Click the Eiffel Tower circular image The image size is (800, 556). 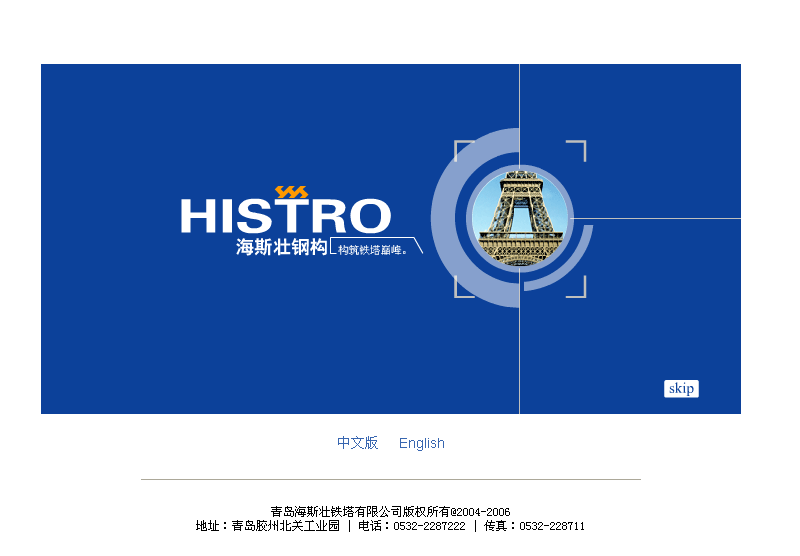[x=519, y=218]
